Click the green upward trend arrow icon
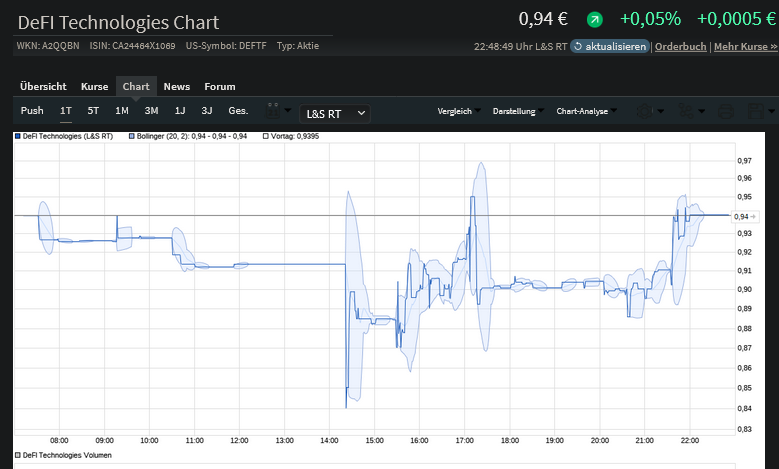 click(x=595, y=19)
